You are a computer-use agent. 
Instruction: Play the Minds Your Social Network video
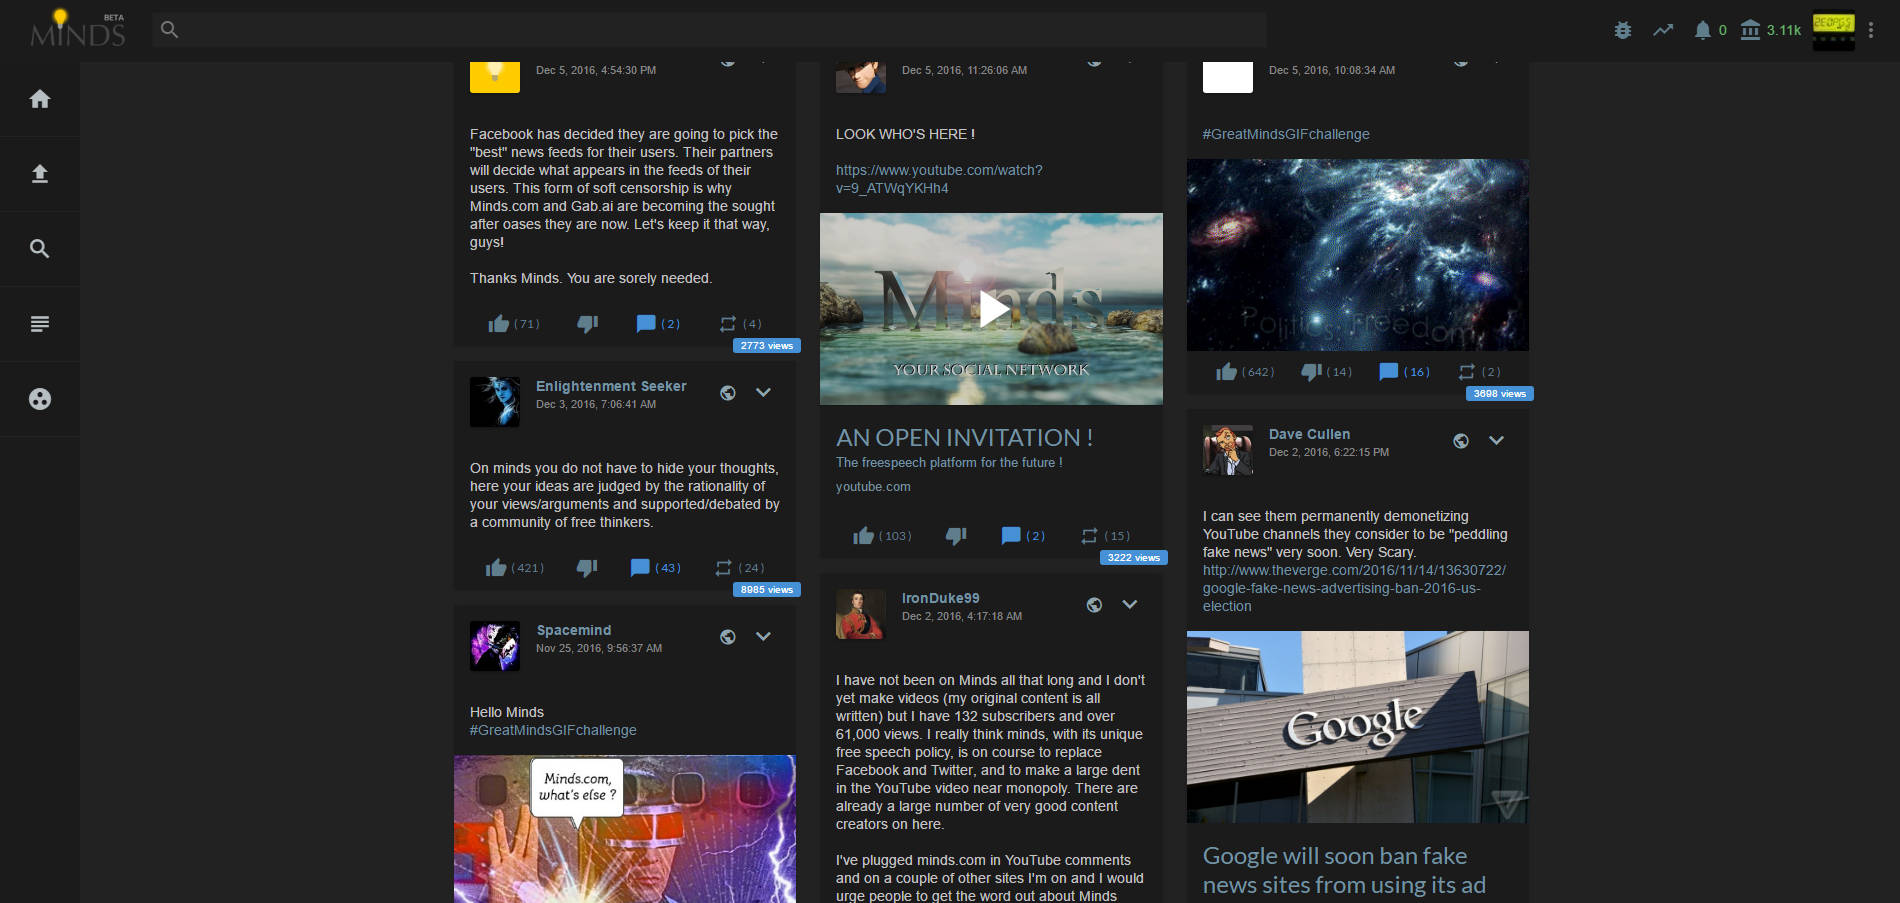(992, 309)
